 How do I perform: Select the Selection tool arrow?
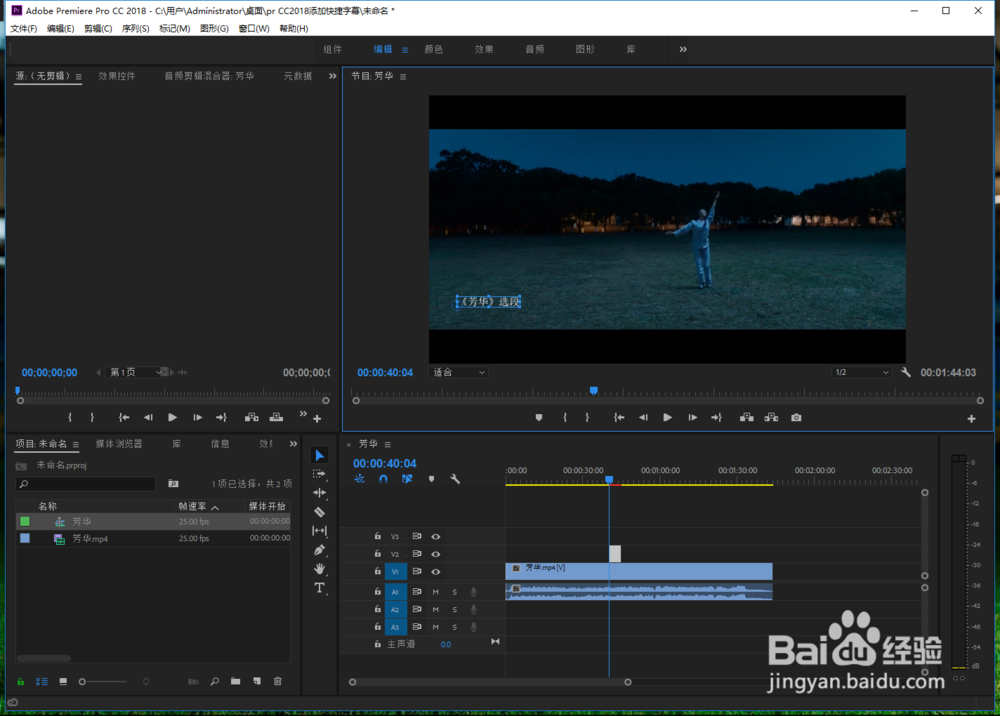coord(320,455)
